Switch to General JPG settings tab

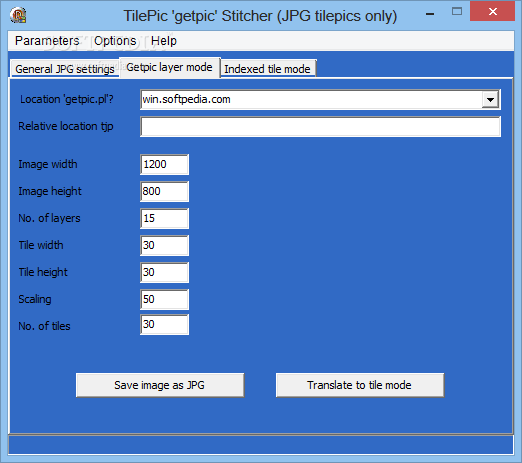tap(65, 69)
